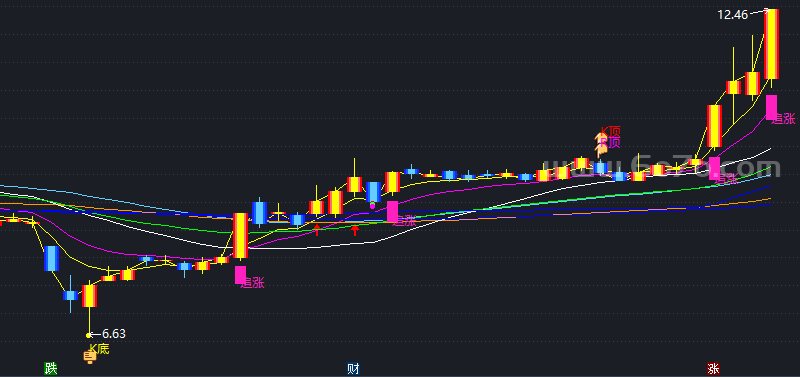The image size is (800, 377).
Task: Click the green 跌 event icon
Action: [51, 368]
